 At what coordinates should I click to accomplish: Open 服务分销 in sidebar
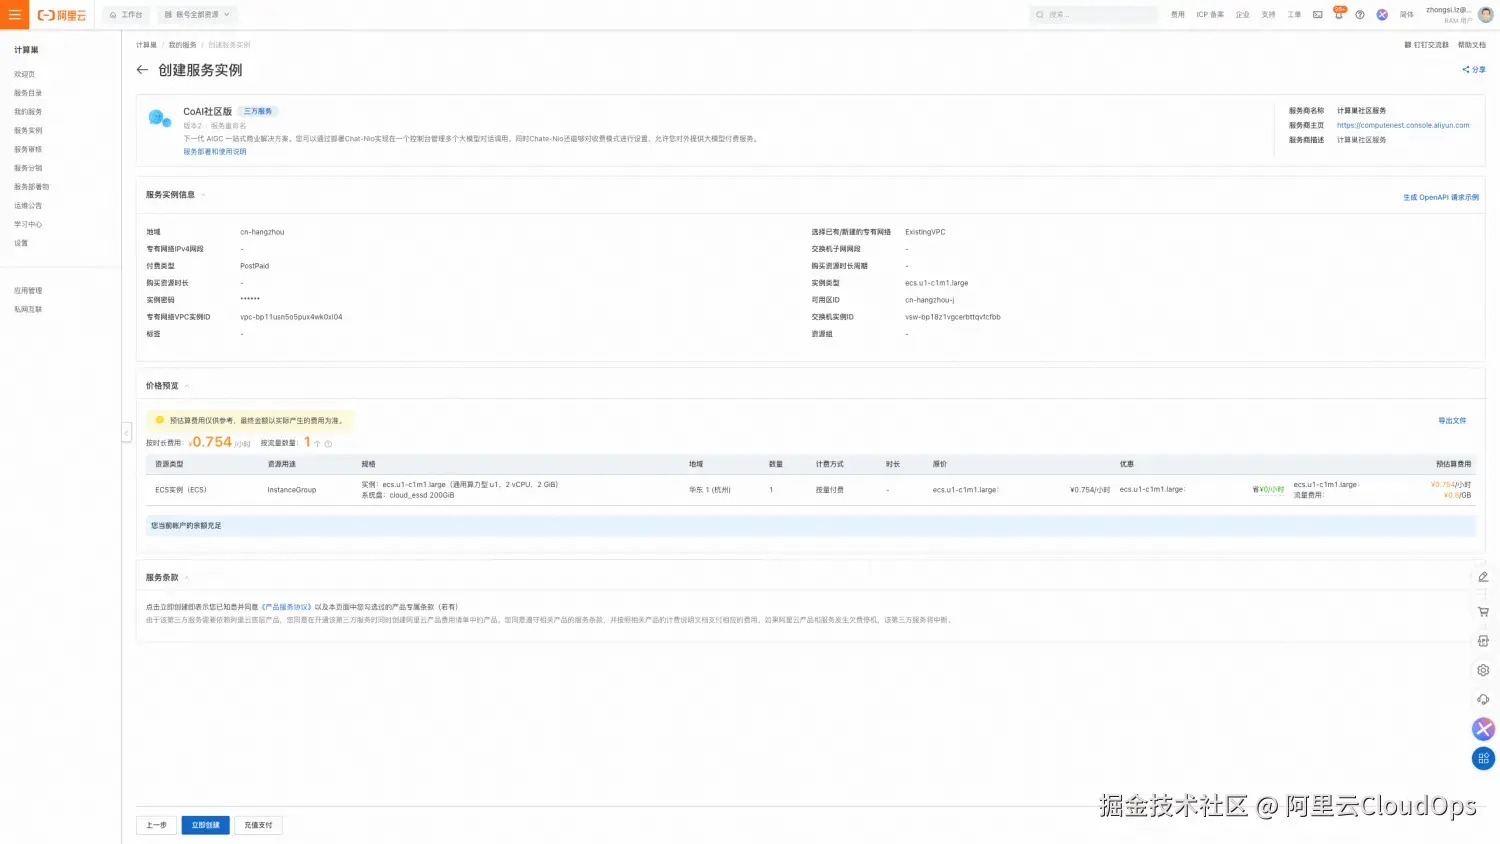click(x=28, y=168)
